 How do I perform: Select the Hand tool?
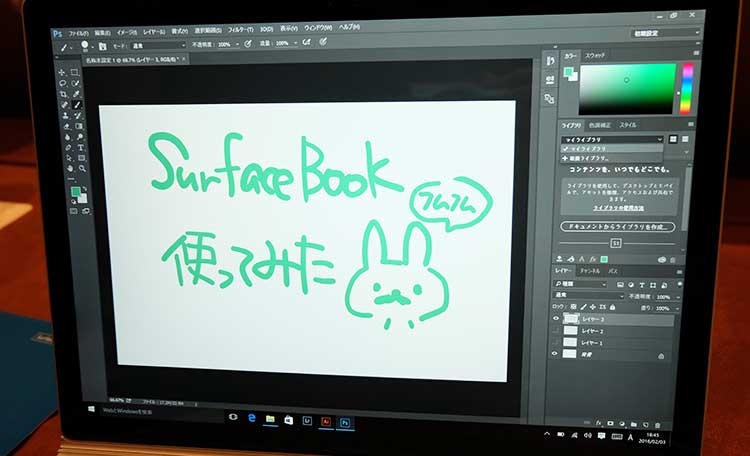click(70, 168)
